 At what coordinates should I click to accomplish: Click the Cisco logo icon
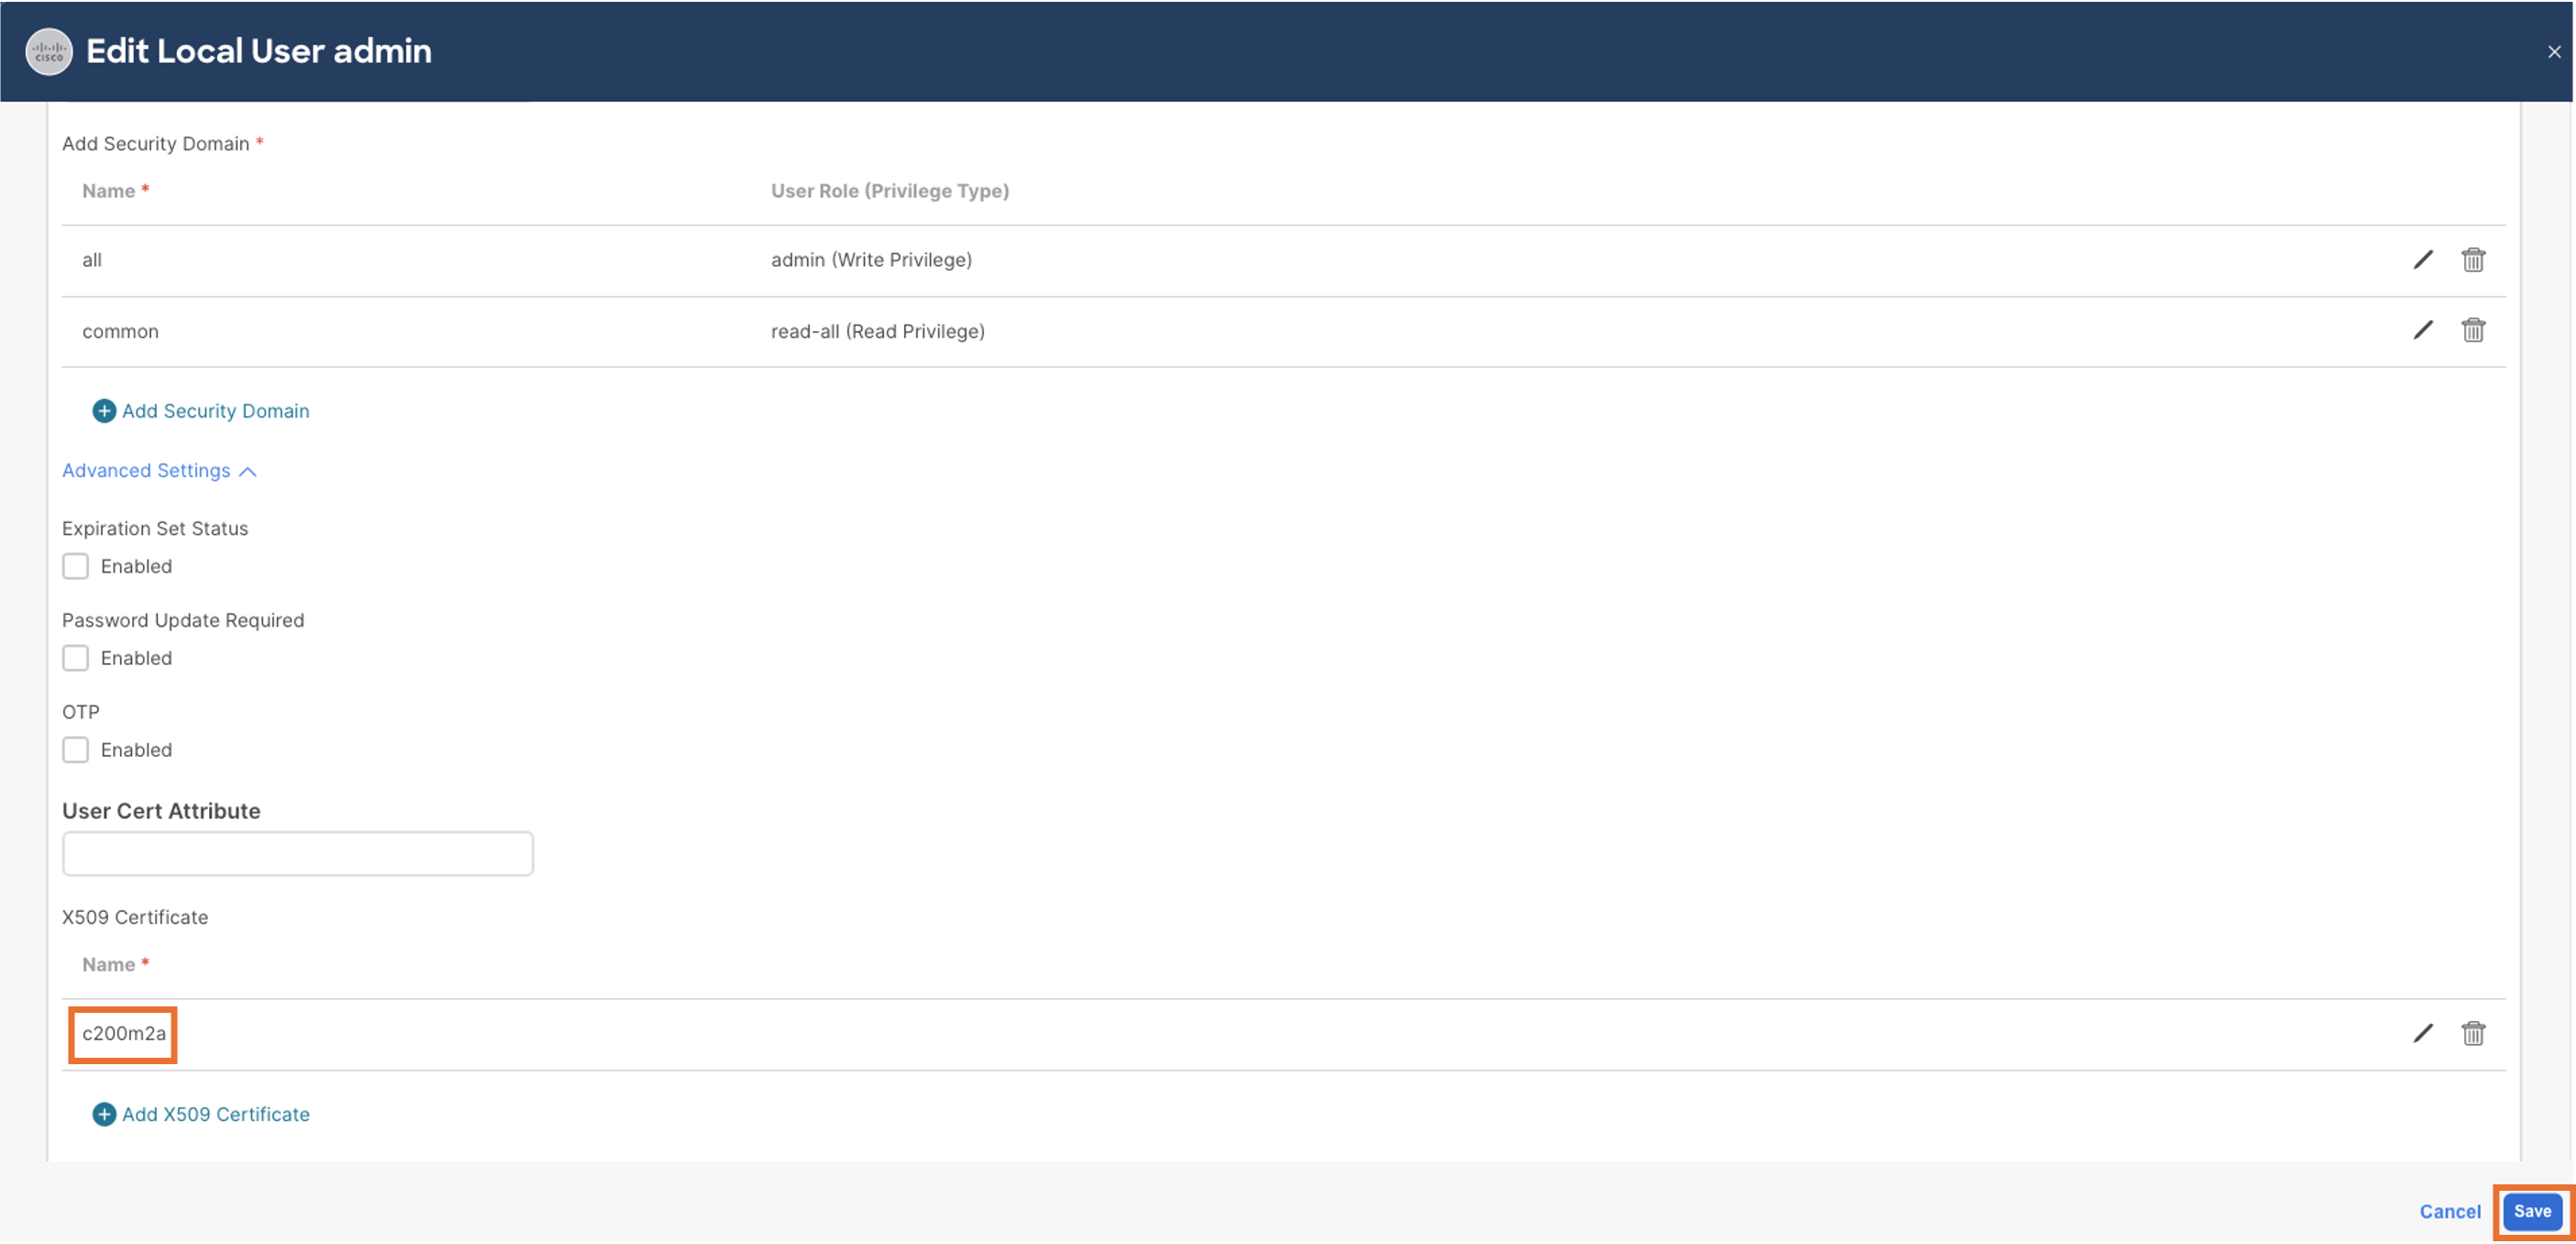tap(48, 52)
